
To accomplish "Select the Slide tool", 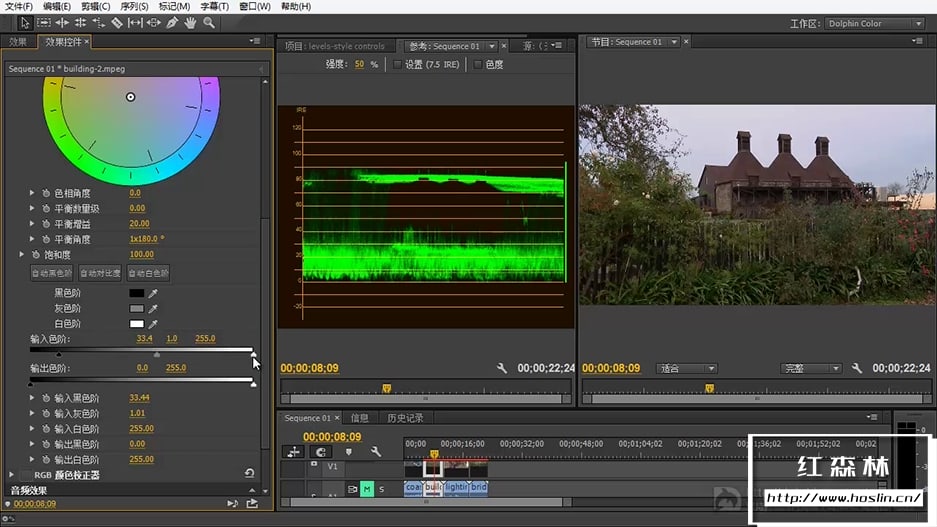I will (x=154, y=23).
